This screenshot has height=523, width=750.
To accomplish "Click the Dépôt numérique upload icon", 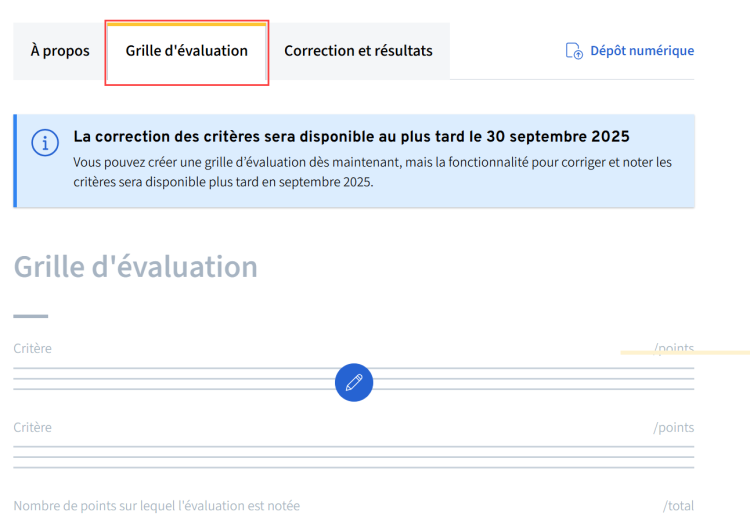I will click(x=574, y=51).
